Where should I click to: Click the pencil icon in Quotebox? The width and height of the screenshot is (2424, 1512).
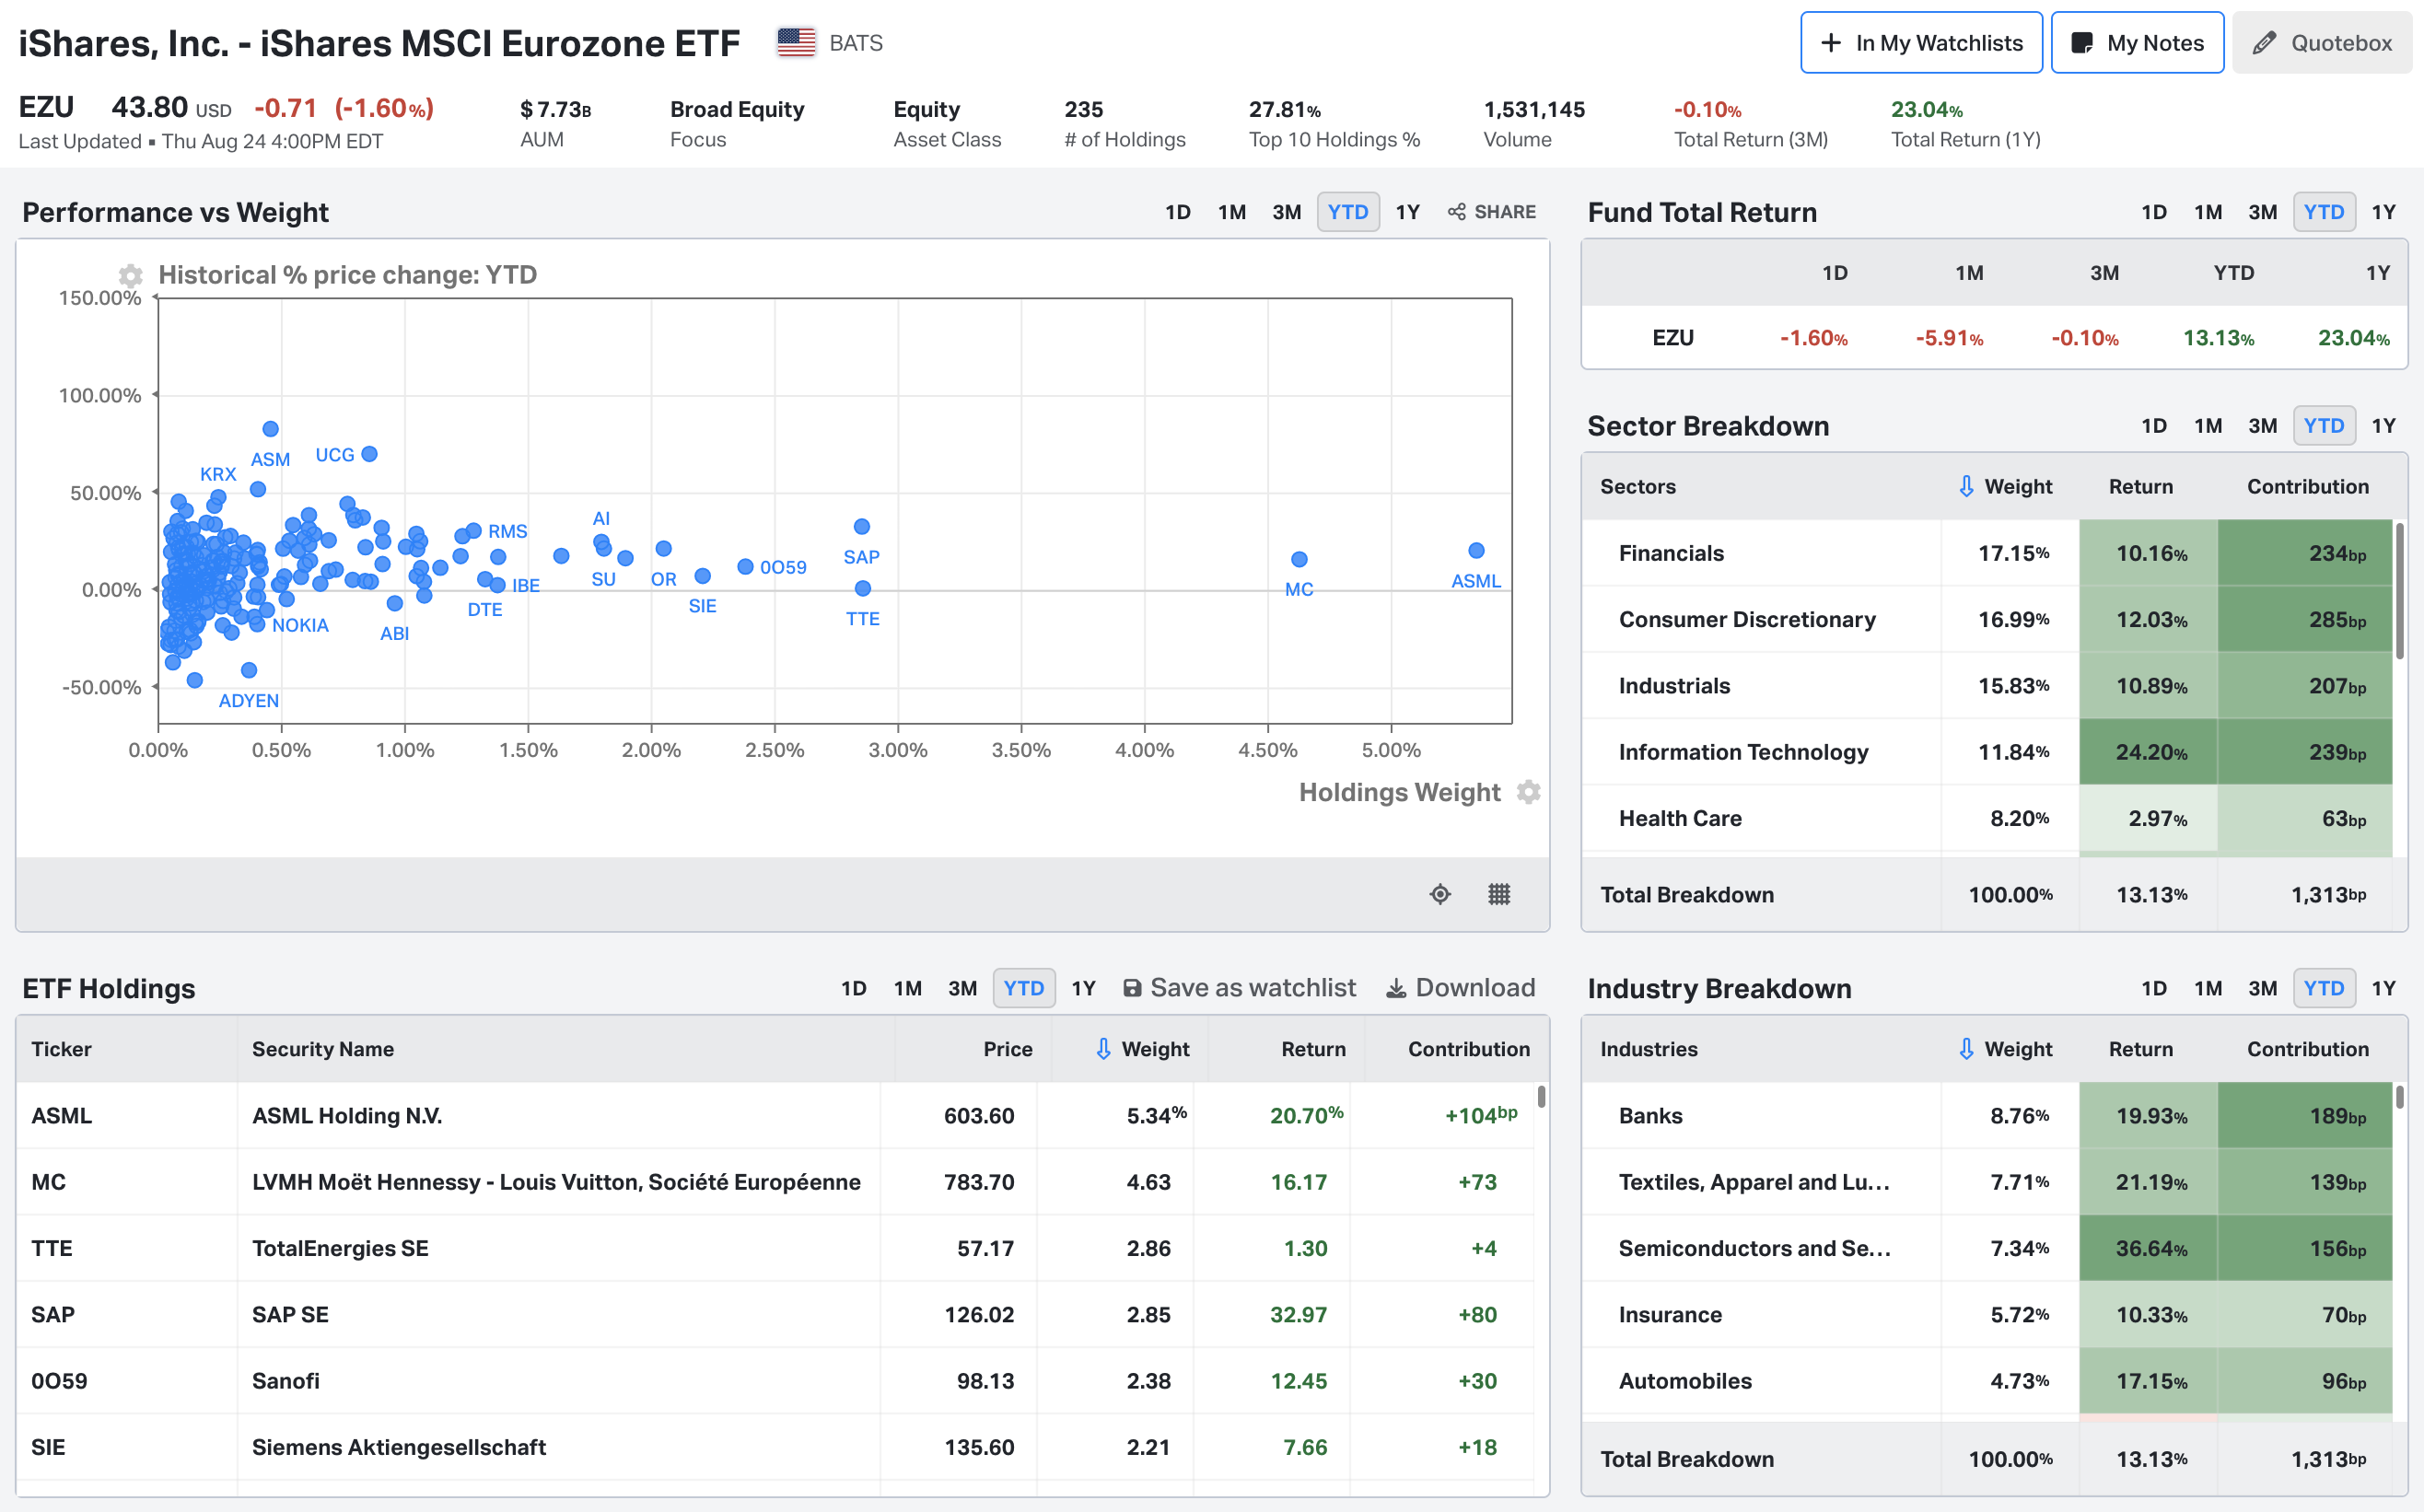coord(2264,43)
